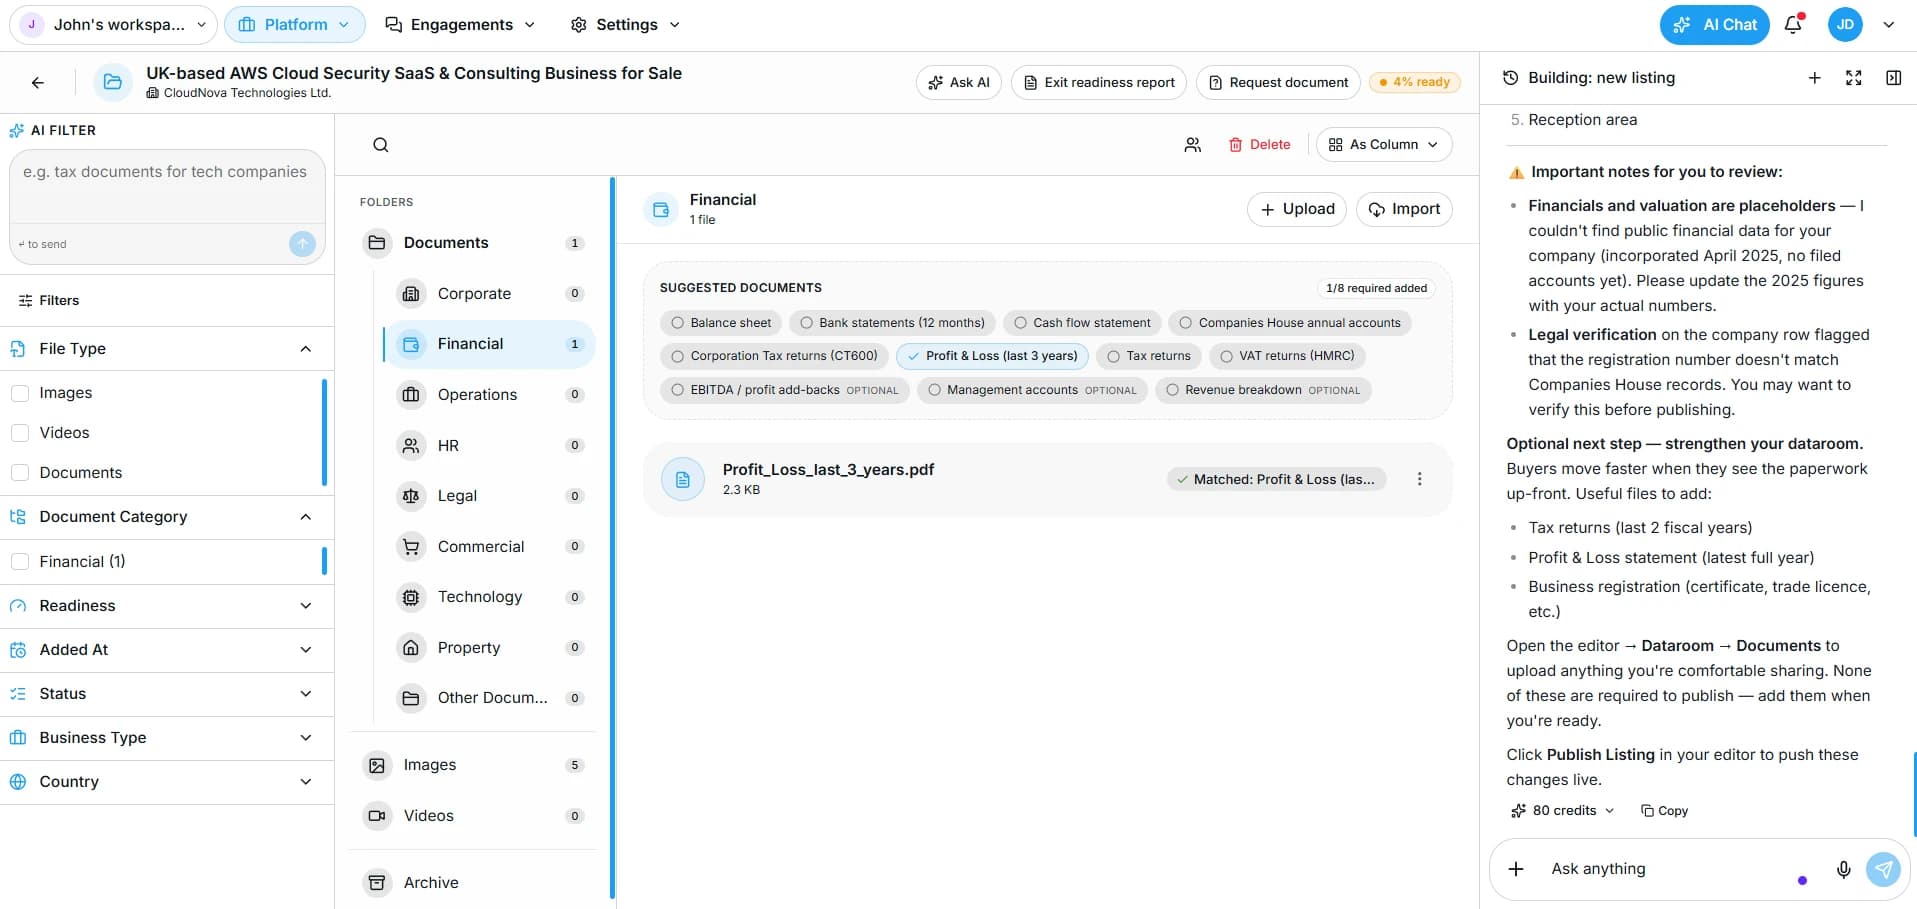Check the Documents file type checkbox
The width and height of the screenshot is (1917, 909).
[19, 473]
